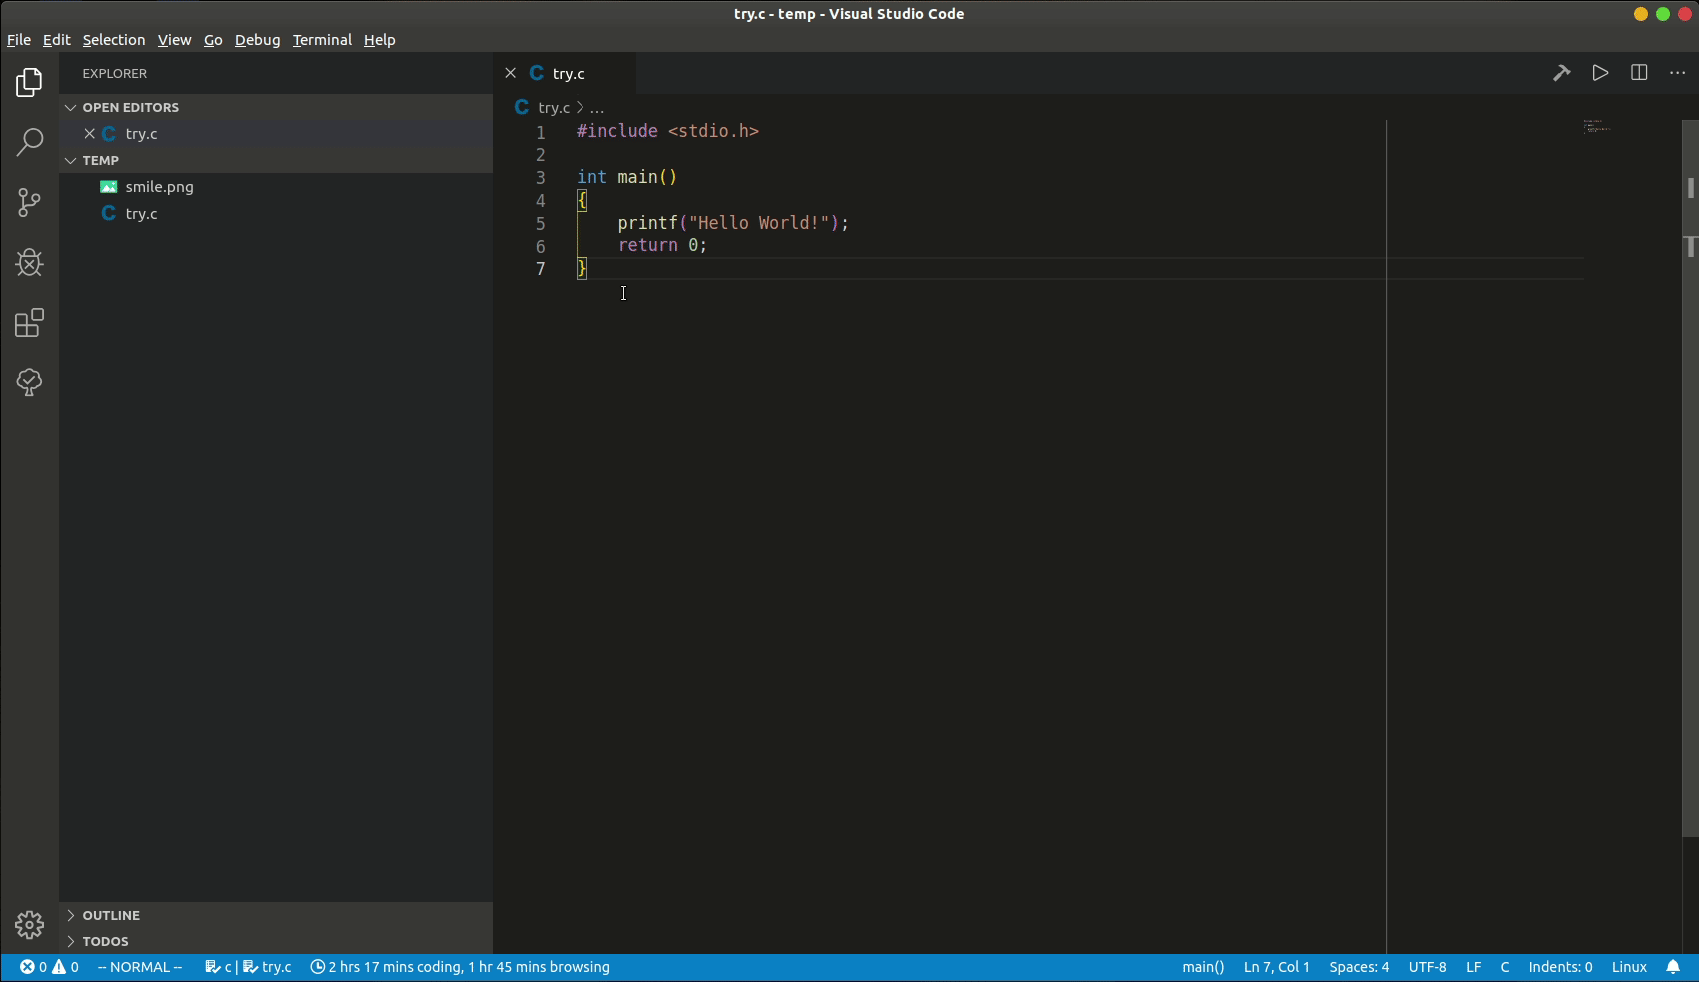Collapse the Open Editors section

click(130, 107)
